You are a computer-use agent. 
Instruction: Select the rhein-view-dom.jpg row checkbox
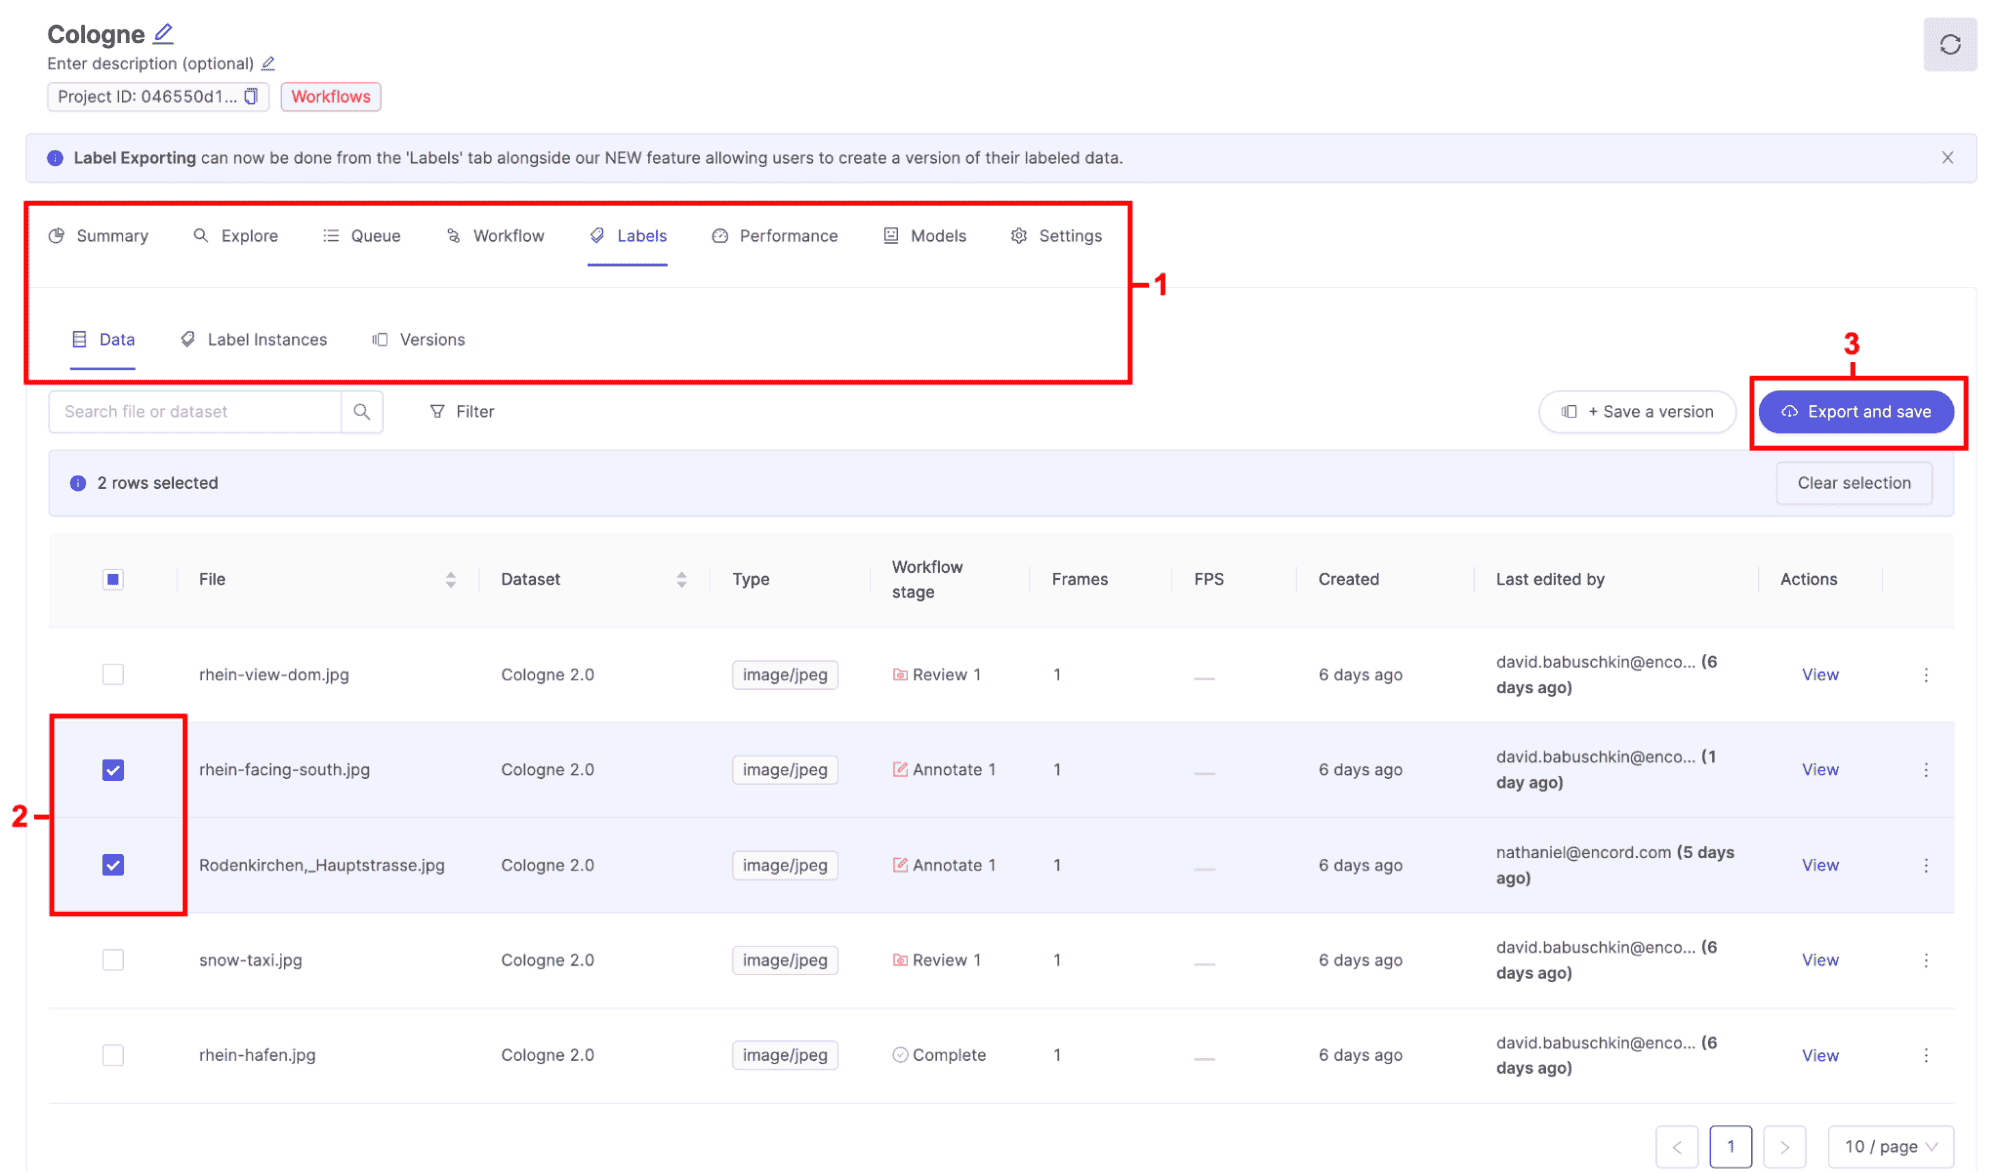click(x=113, y=675)
